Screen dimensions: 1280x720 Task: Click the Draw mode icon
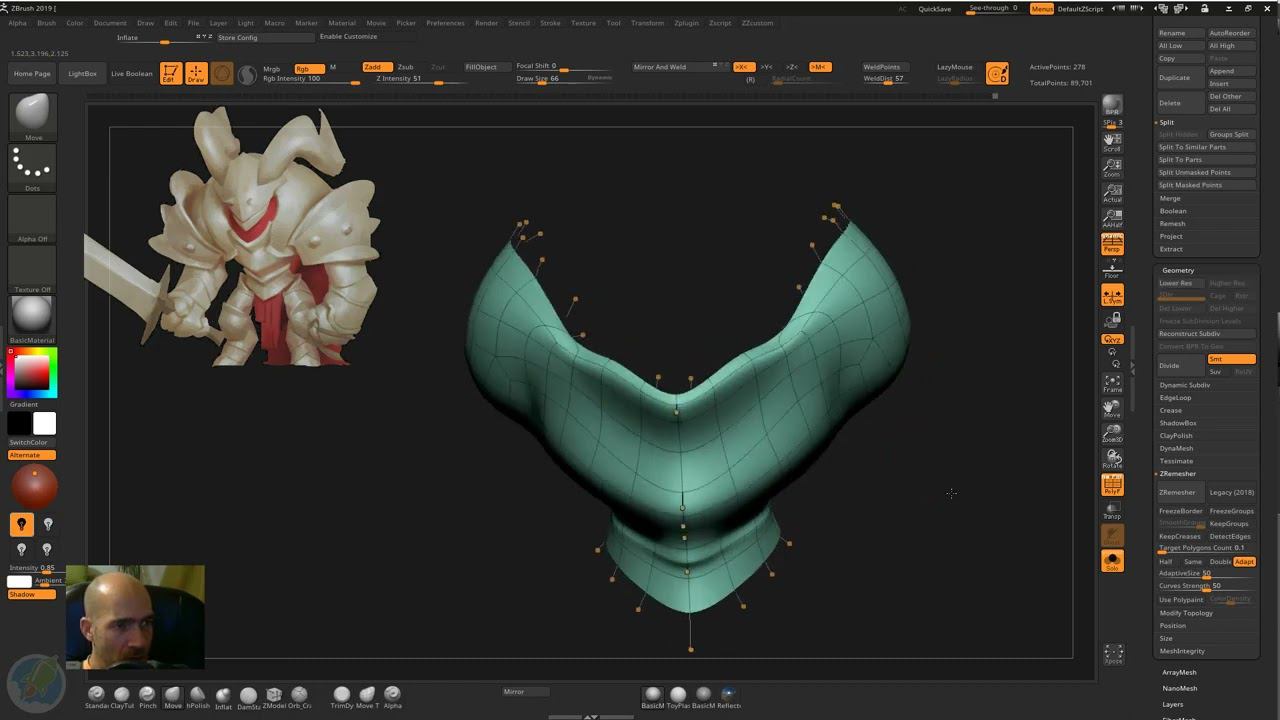point(196,73)
